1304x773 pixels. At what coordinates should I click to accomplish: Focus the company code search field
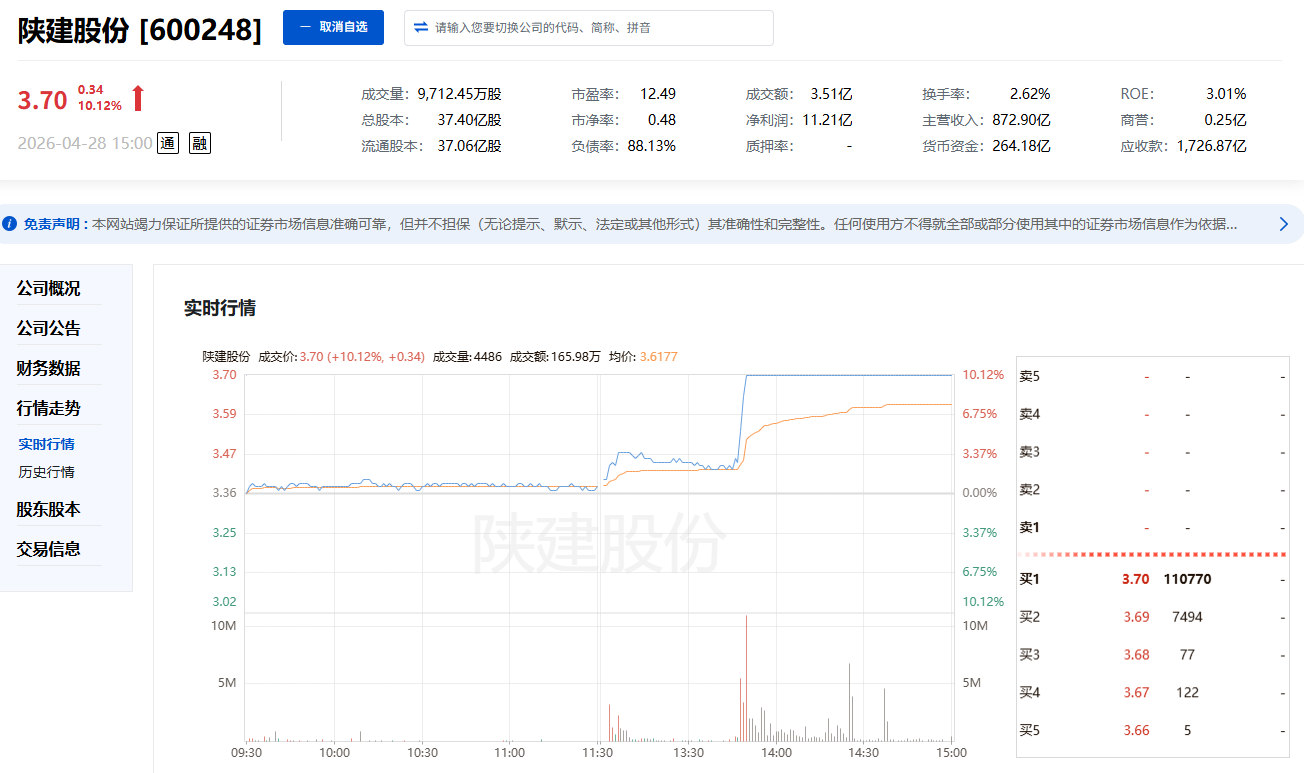588,28
